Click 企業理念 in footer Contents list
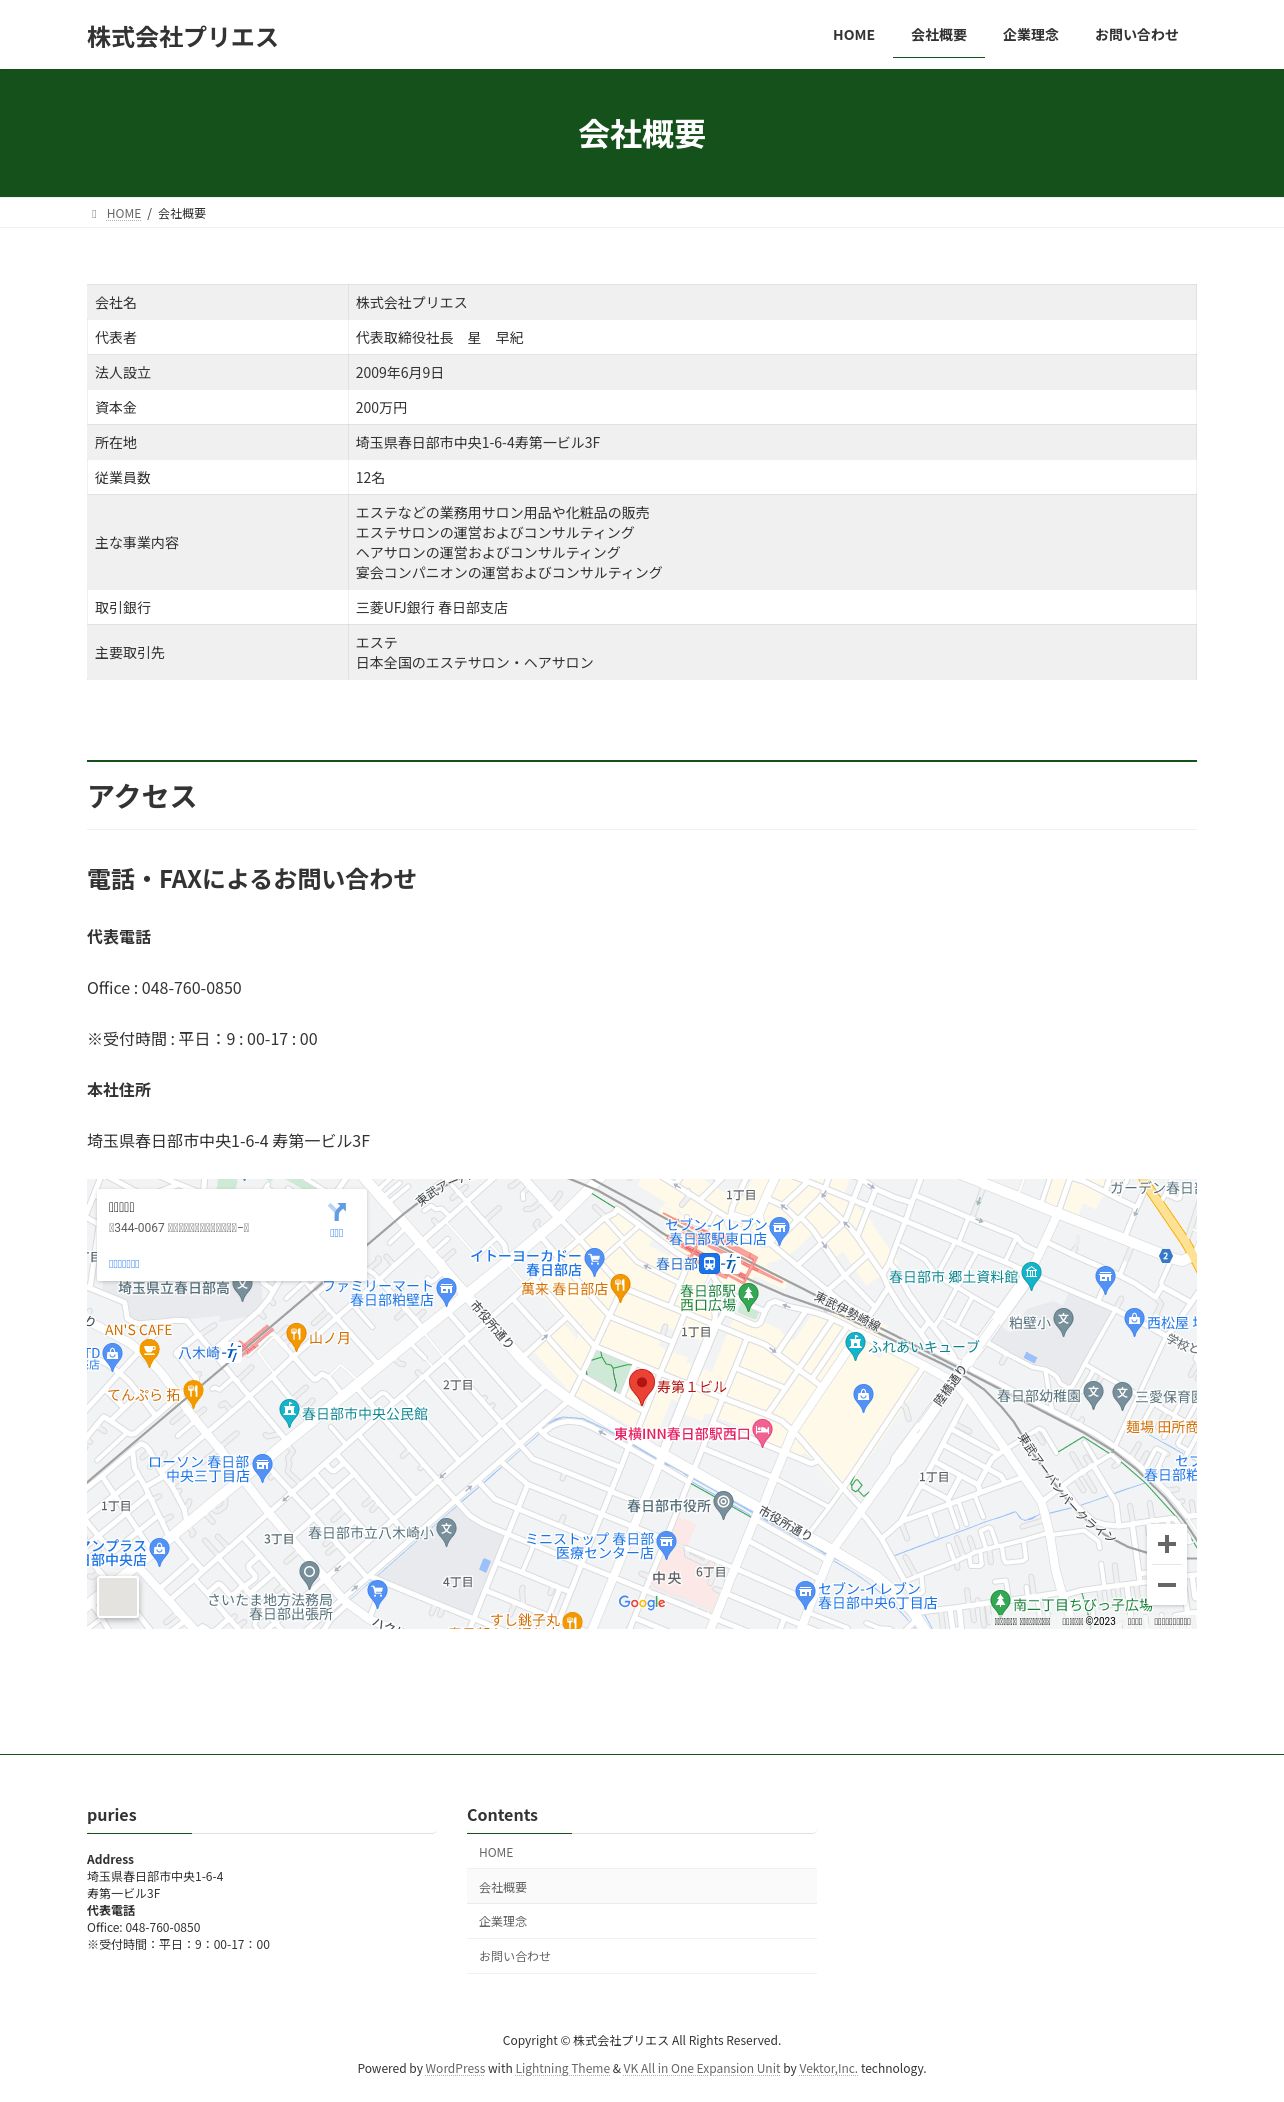 (642, 1921)
